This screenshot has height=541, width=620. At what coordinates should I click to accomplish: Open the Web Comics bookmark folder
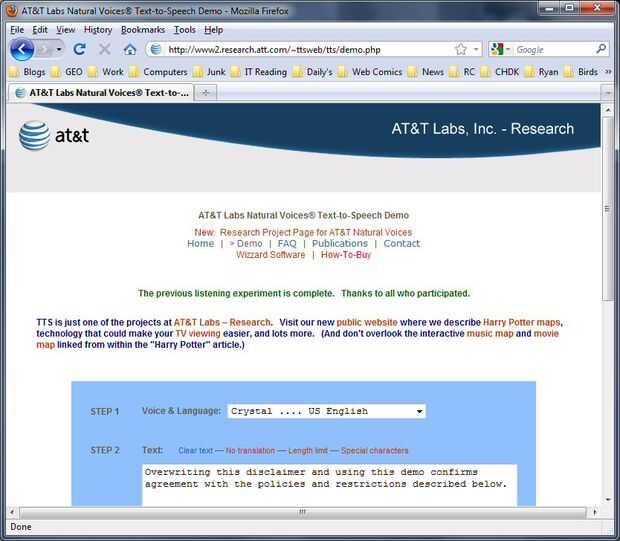[370, 72]
